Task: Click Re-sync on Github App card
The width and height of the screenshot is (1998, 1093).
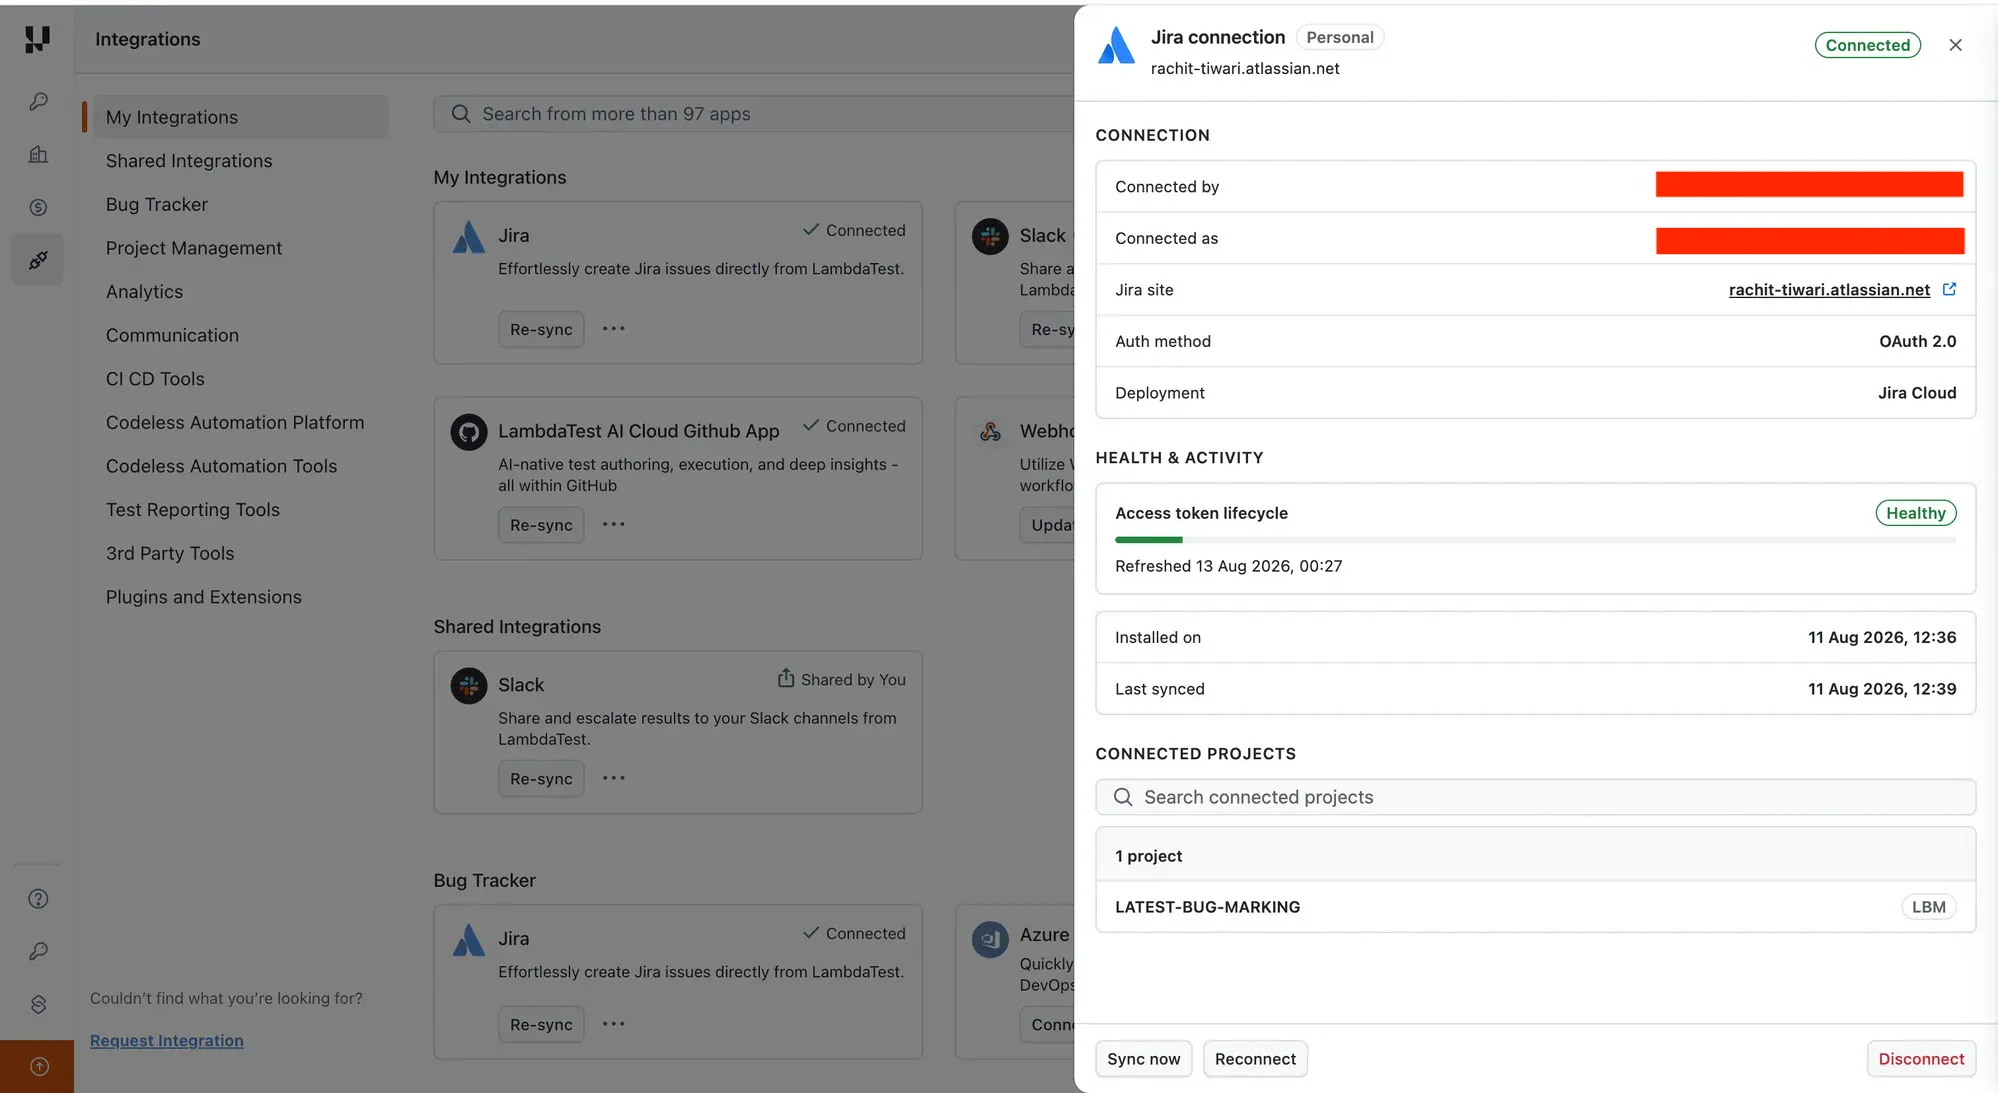Action: [x=541, y=525]
